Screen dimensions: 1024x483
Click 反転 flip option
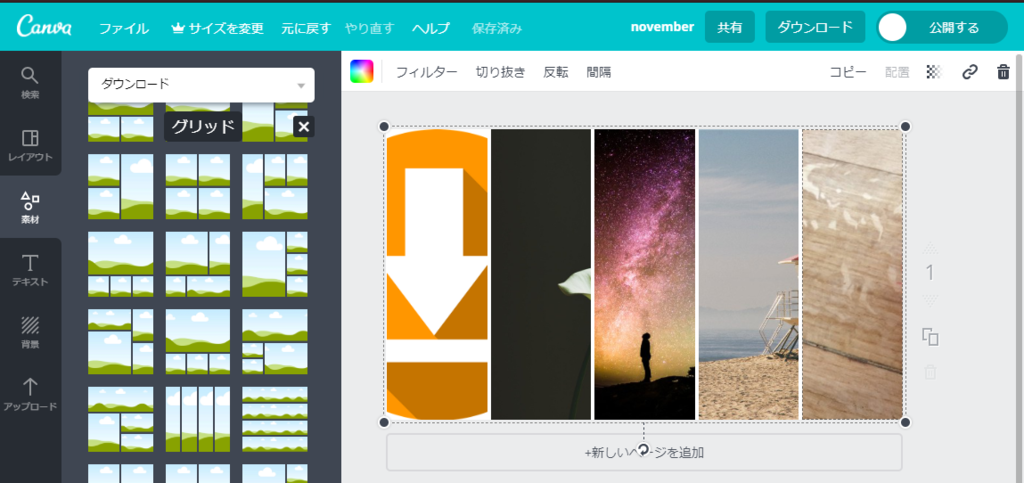(x=556, y=72)
